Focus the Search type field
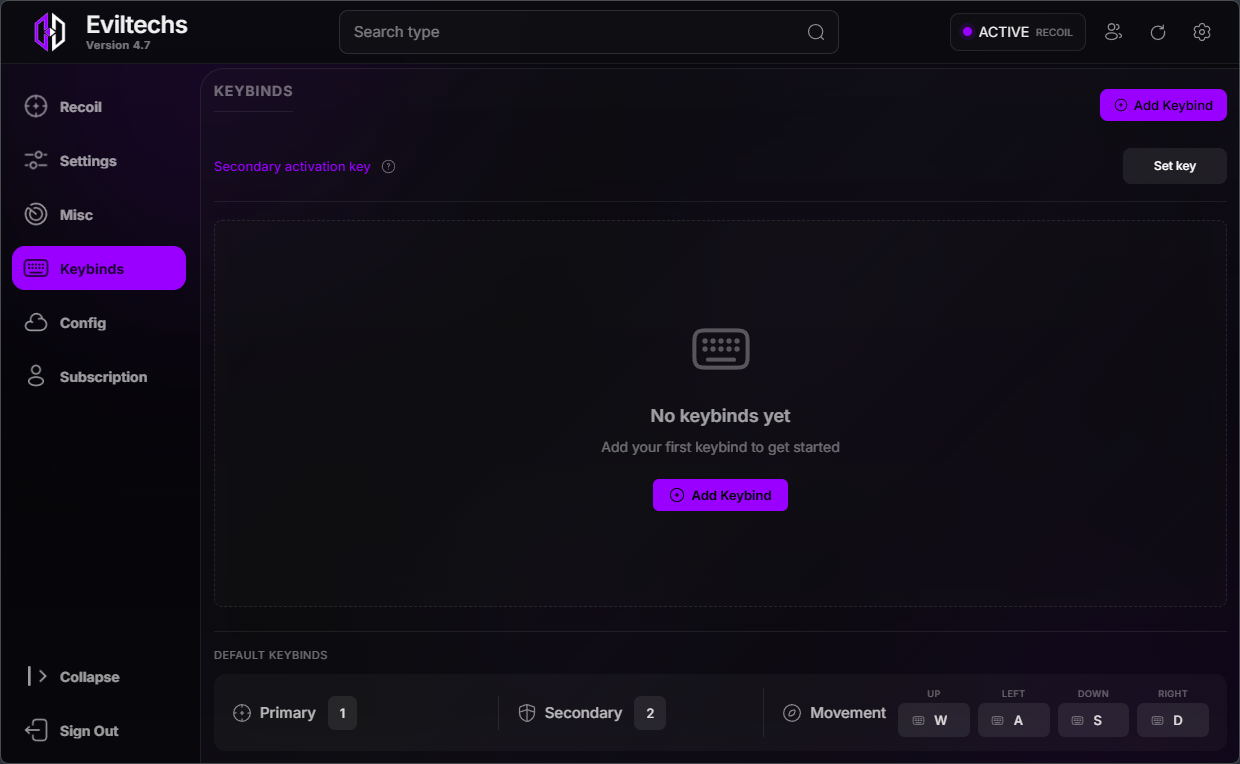This screenshot has width=1240, height=764. 588,32
